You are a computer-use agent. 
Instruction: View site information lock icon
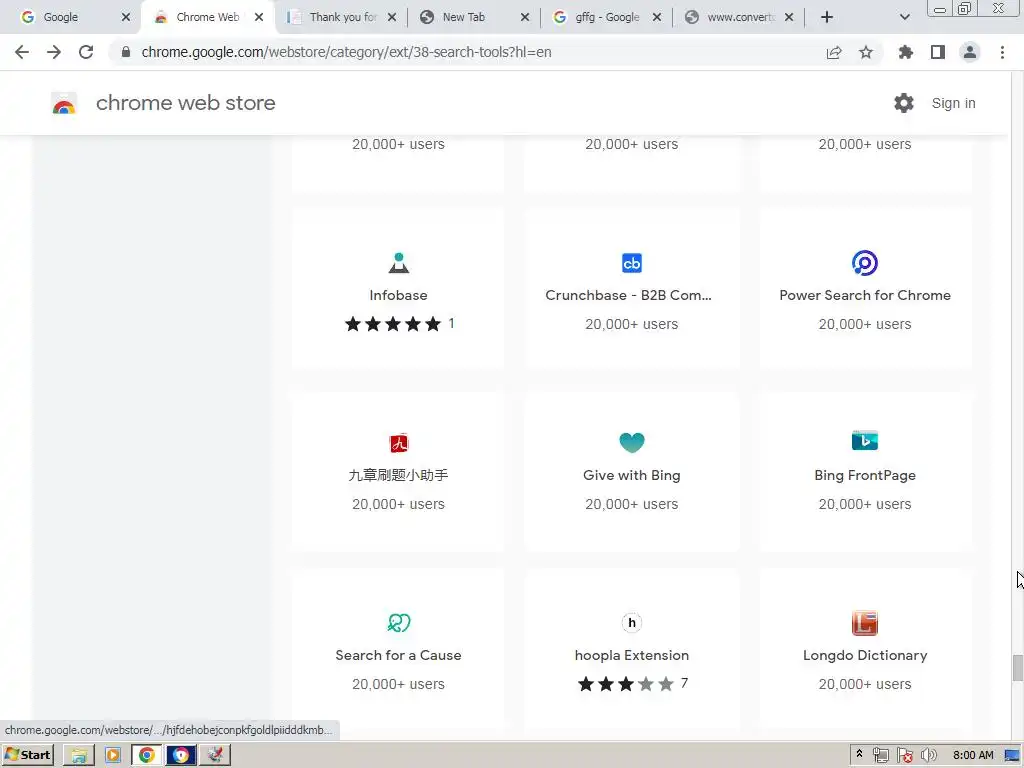pyautogui.click(x=126, y=52)
